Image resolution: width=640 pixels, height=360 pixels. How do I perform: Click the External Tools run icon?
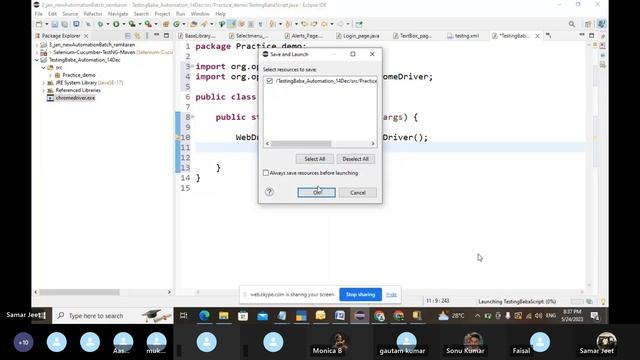pyautogui.click(x=148, y=24)
